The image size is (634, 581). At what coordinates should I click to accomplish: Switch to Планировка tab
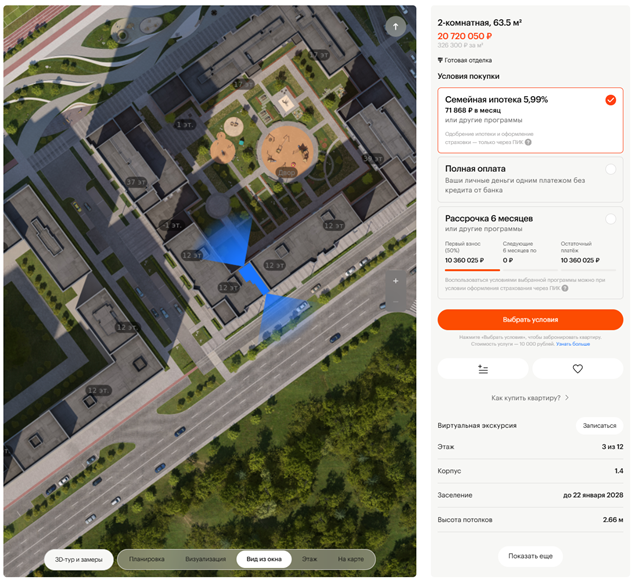[146, 559]
